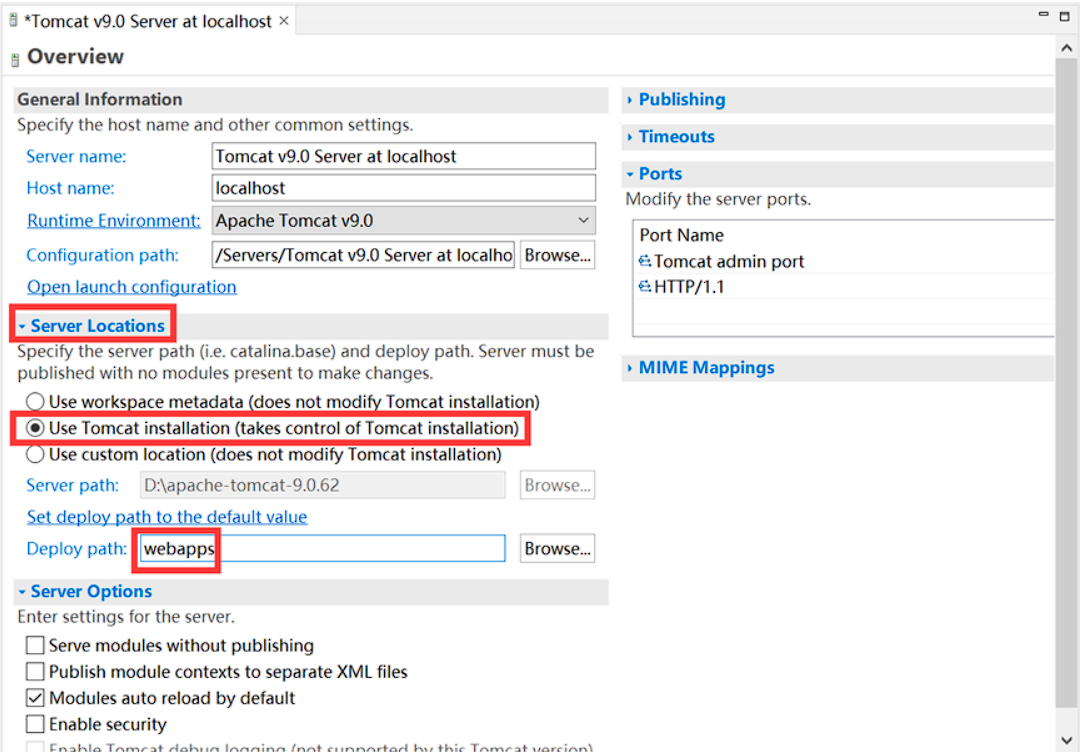Click the vertical scrollbar thumb
This screenshot has width=1089, height=752.
1066,383
